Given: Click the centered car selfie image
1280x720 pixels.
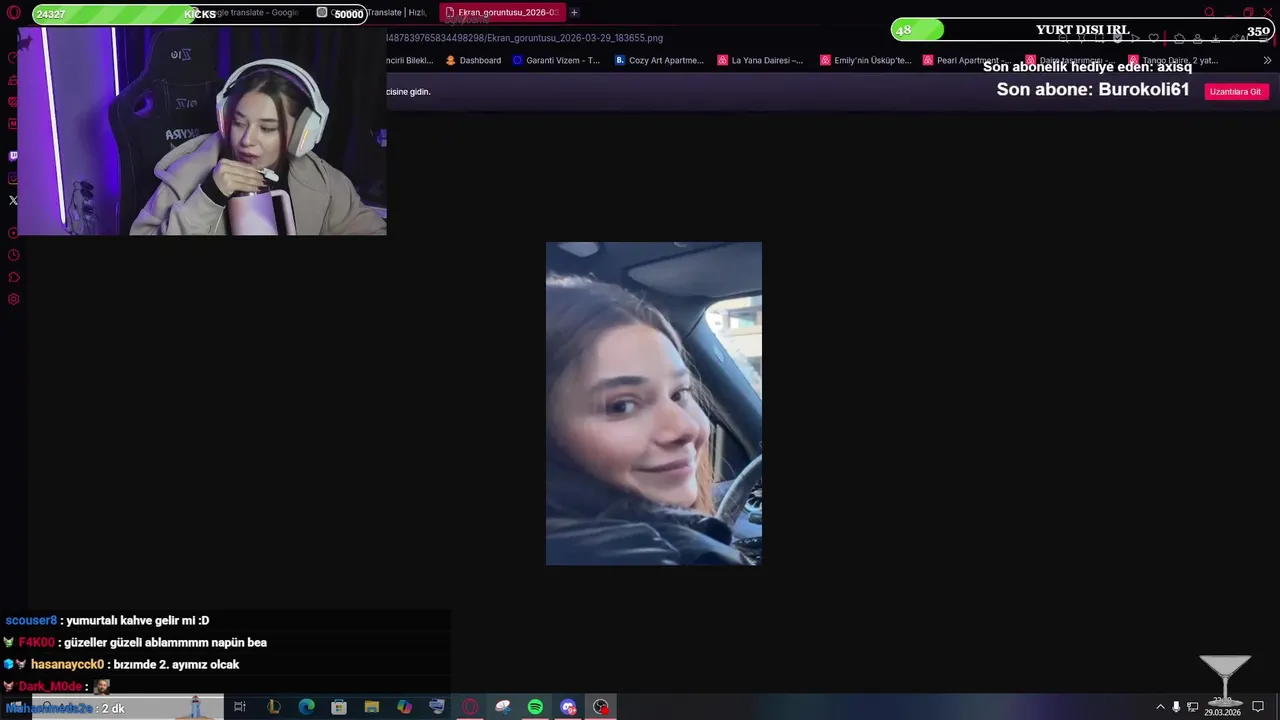Looking at the screenshot, I should tap(654, 403).
